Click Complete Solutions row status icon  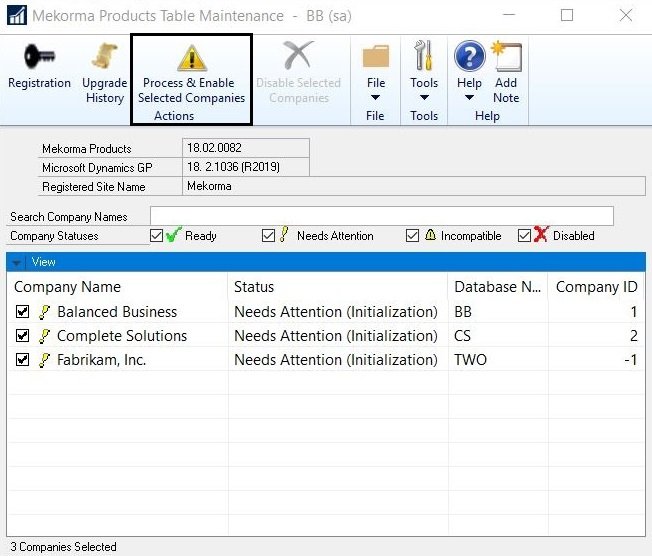(44, 336)
